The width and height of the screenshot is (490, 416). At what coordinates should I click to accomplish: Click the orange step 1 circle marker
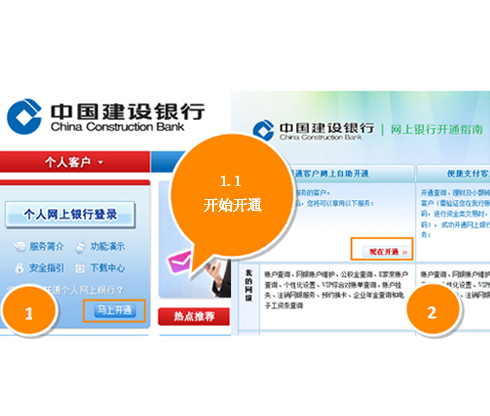coord(29,311)
